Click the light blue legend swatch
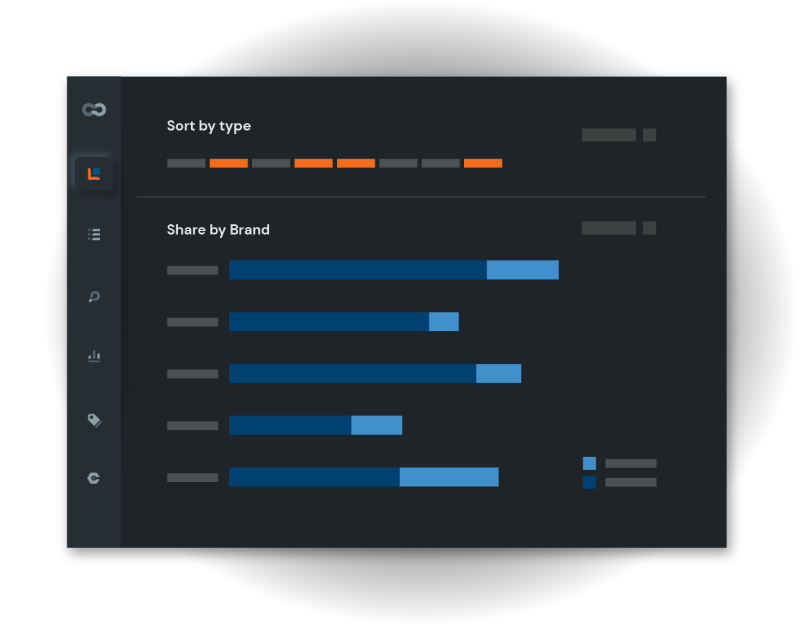 coord(589,463)
